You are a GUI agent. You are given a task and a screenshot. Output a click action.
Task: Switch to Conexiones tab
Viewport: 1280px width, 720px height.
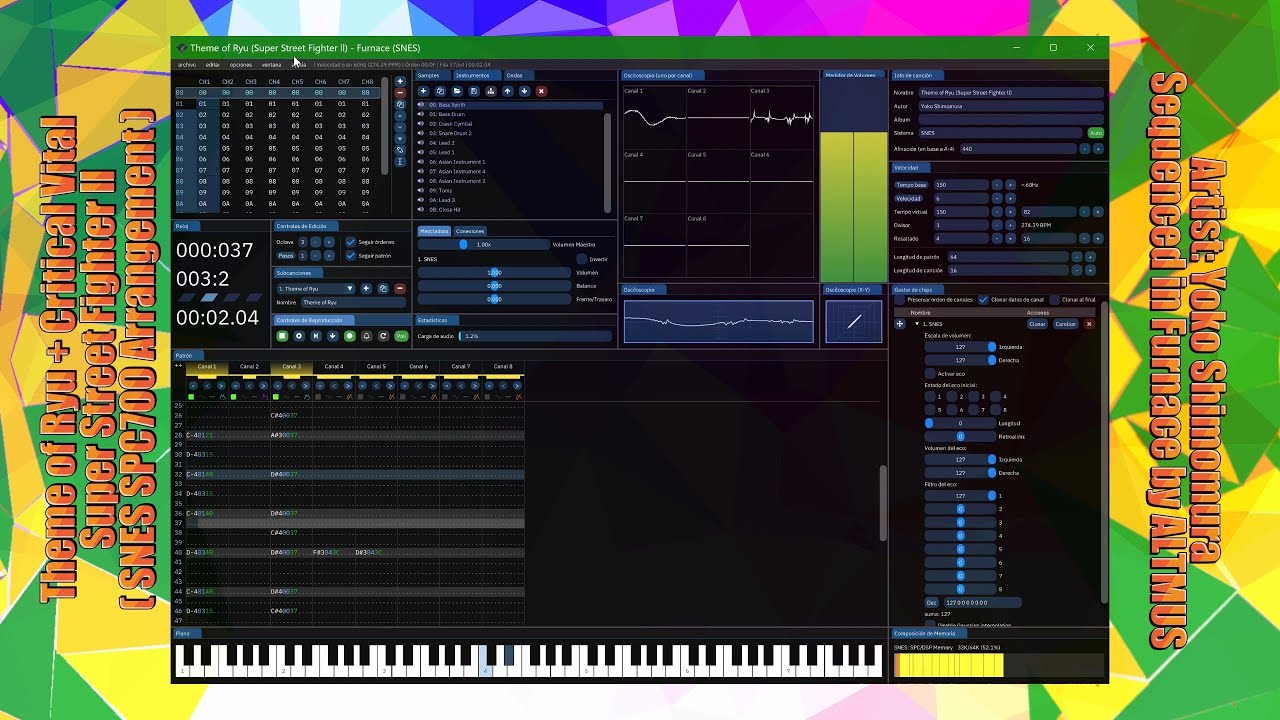coord(470,231)
